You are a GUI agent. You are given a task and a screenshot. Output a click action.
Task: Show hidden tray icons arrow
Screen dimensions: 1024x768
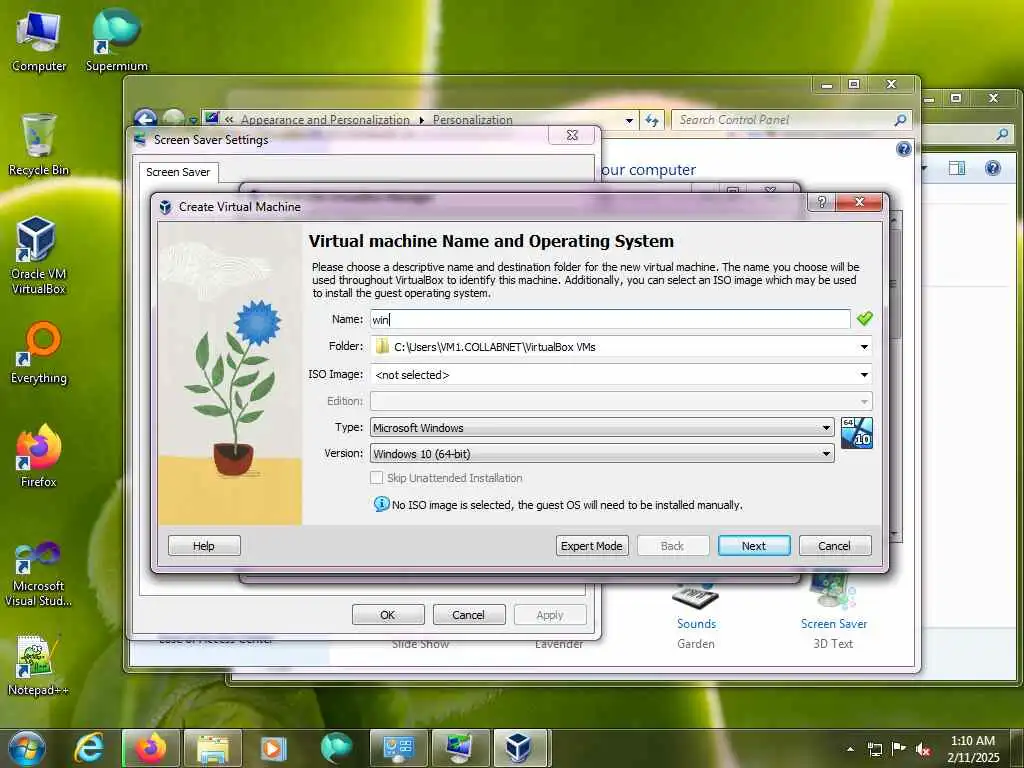[850, 749]
